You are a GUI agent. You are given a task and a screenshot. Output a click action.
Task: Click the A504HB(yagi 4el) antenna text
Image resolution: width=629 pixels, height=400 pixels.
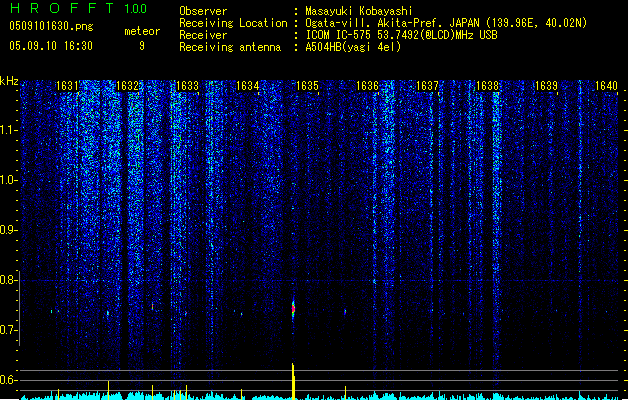pyautogui.click(x=353, y=47)
